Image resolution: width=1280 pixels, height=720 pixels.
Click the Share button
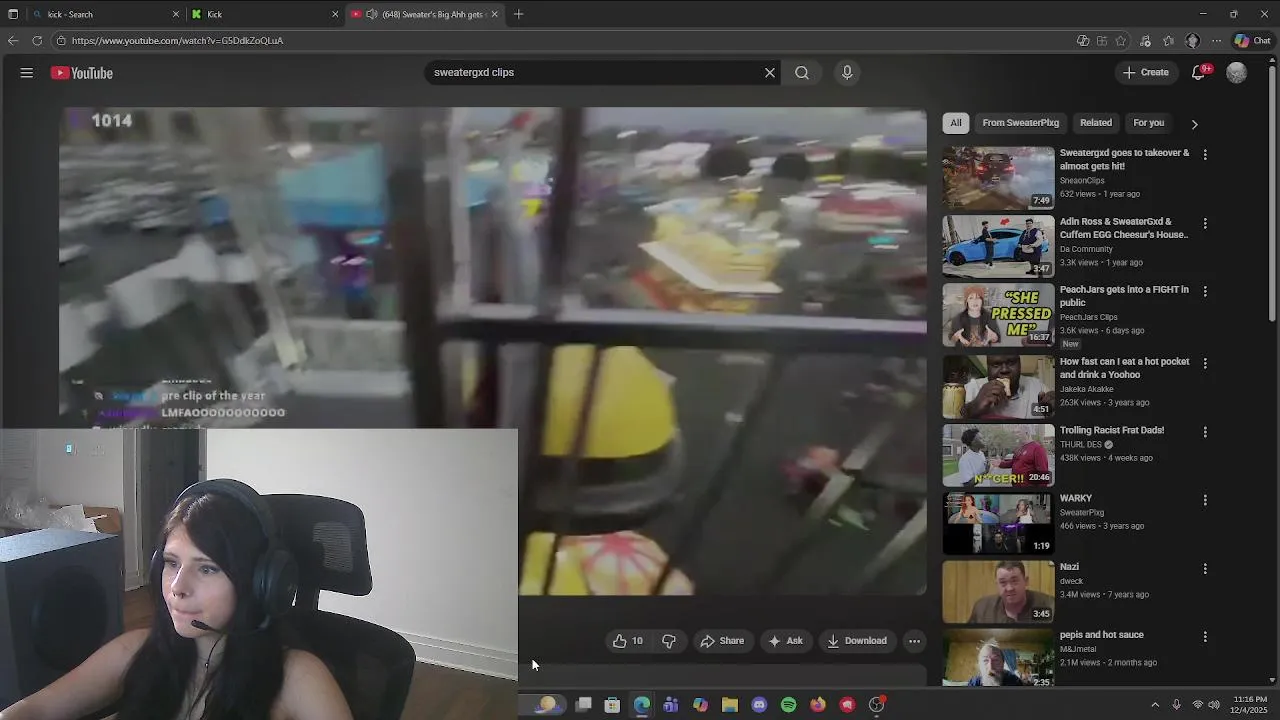point(722,641)
